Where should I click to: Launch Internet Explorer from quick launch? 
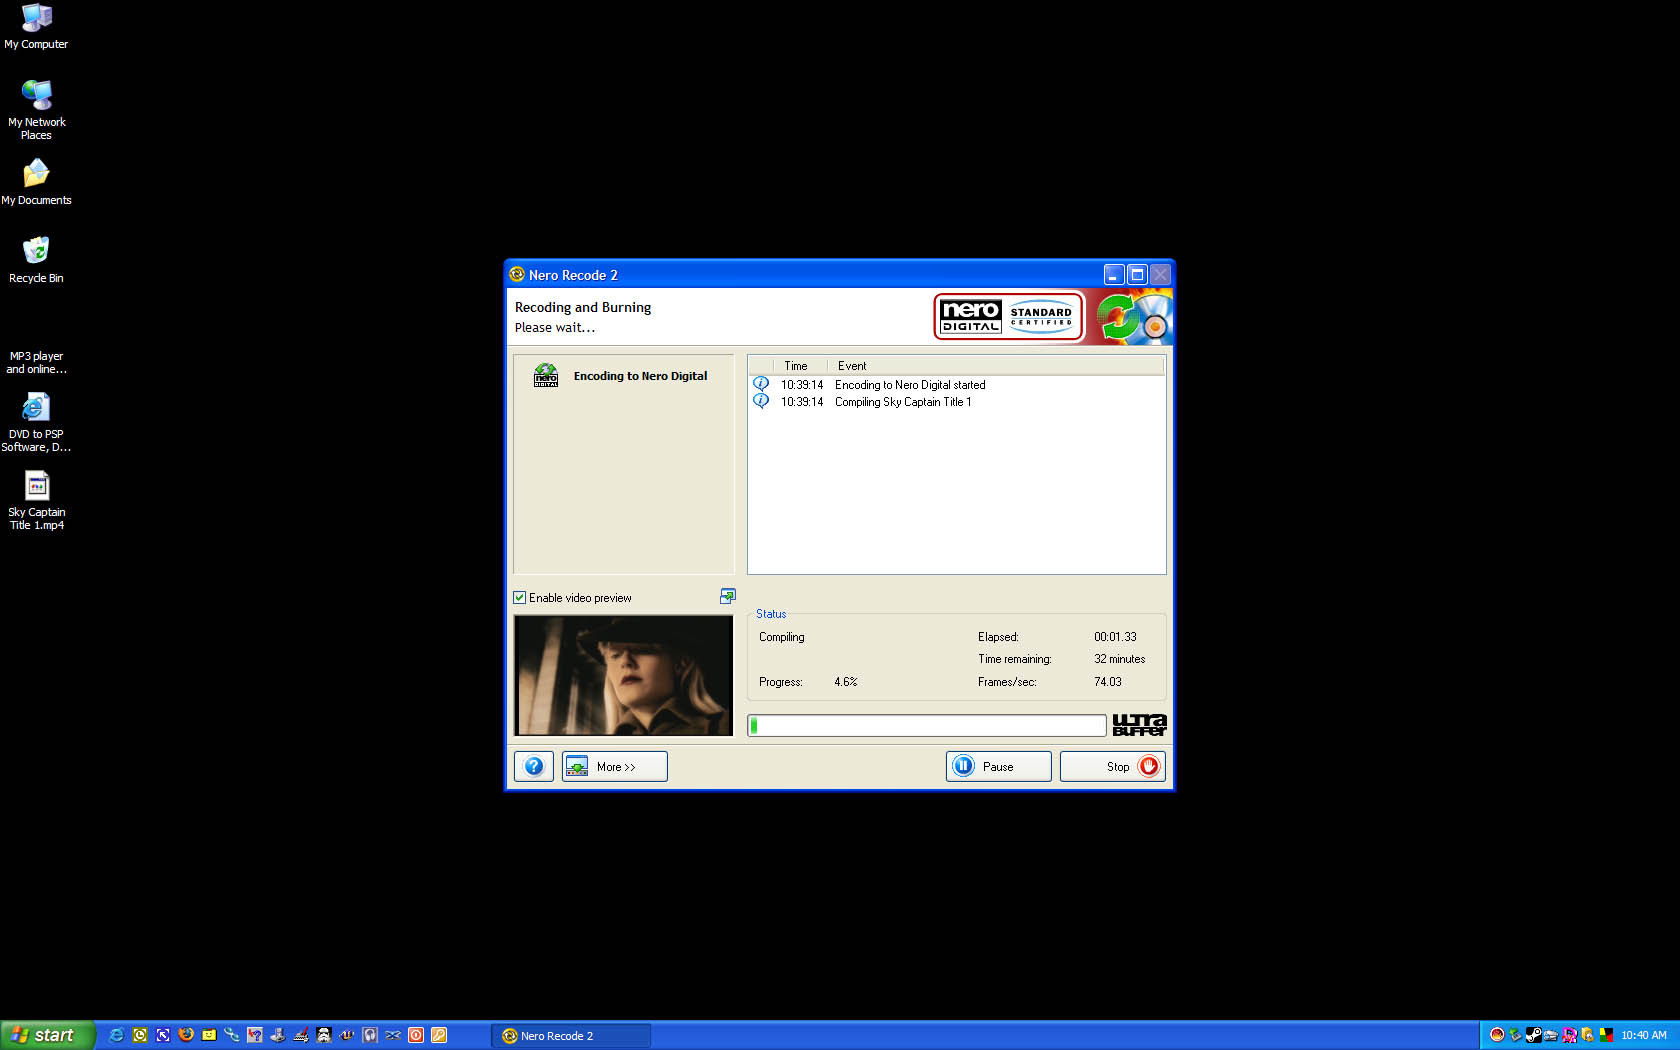pyautogui.click(x=116, y=1035)
